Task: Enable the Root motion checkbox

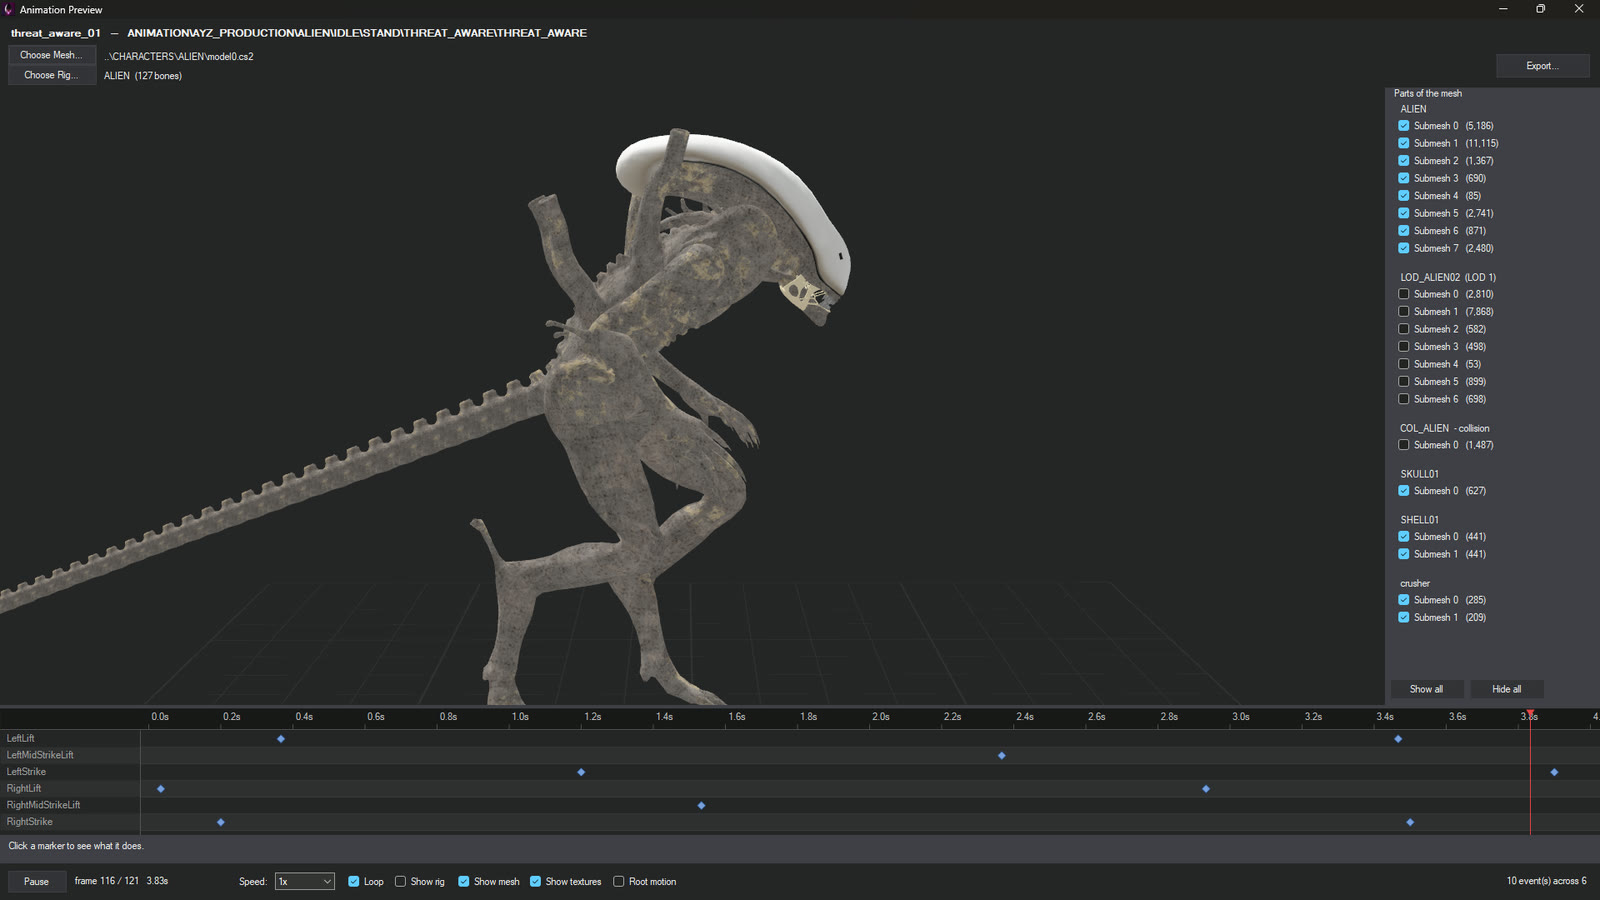Action: point(619,882)
